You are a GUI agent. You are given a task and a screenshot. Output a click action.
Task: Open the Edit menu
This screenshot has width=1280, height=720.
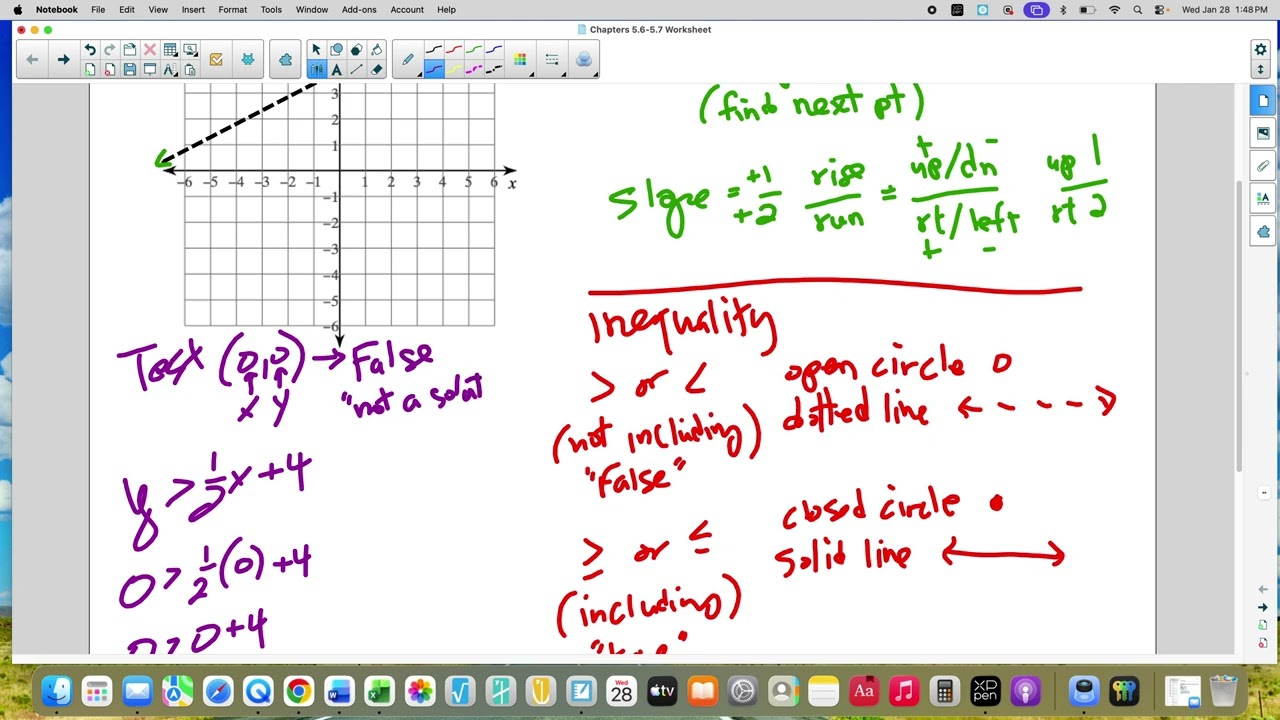(x=127, y=10)
